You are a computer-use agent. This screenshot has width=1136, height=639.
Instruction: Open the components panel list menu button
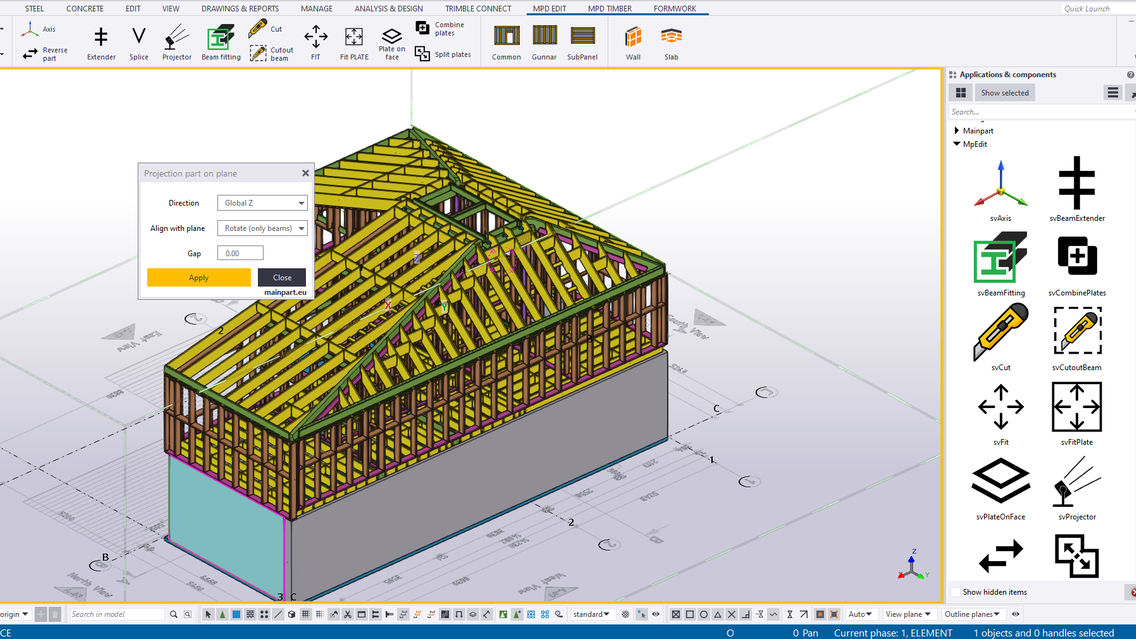pos(1113,93)
